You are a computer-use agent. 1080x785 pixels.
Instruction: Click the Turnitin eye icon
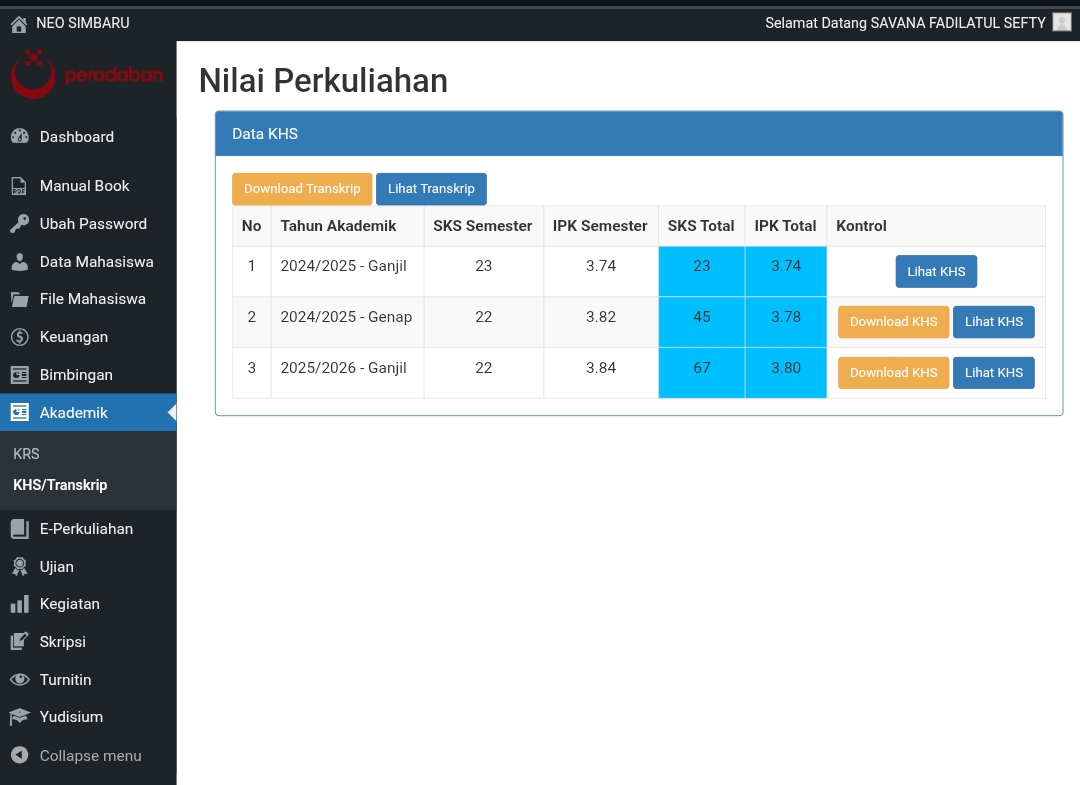[x=20, y=680]
